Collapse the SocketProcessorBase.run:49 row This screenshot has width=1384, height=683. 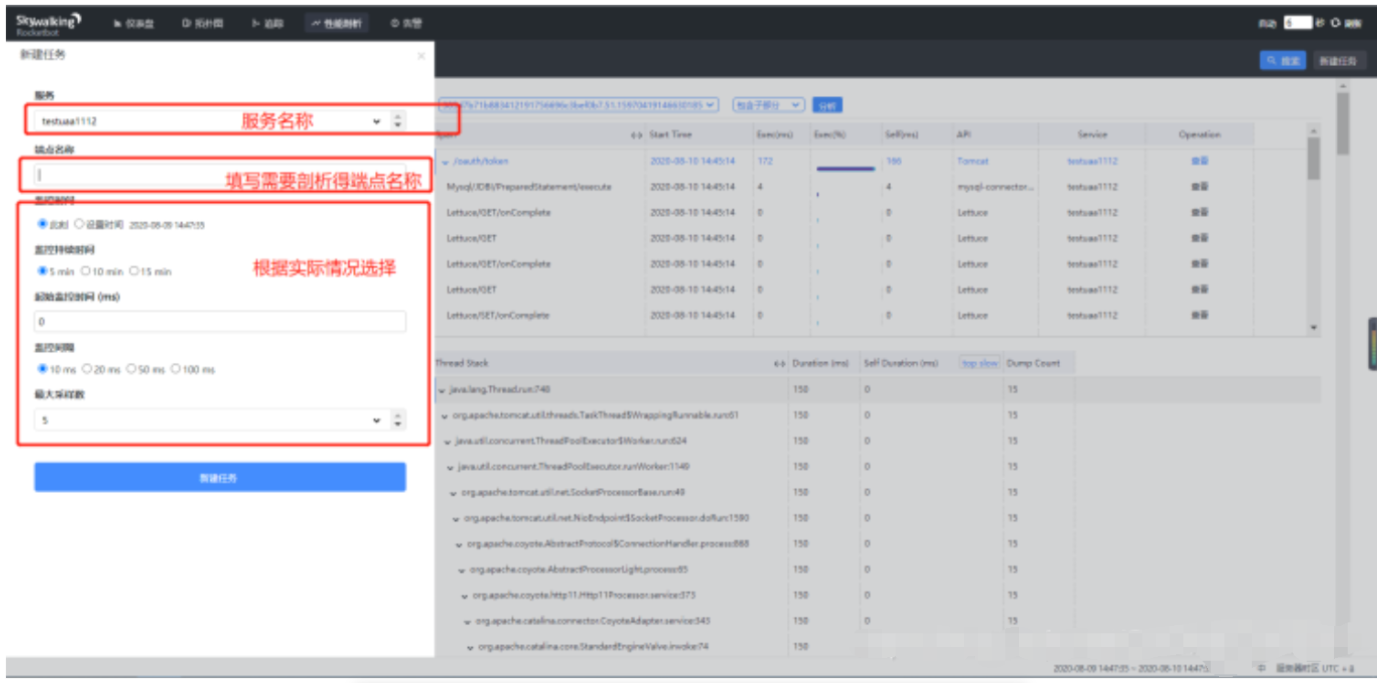(454, 493)
